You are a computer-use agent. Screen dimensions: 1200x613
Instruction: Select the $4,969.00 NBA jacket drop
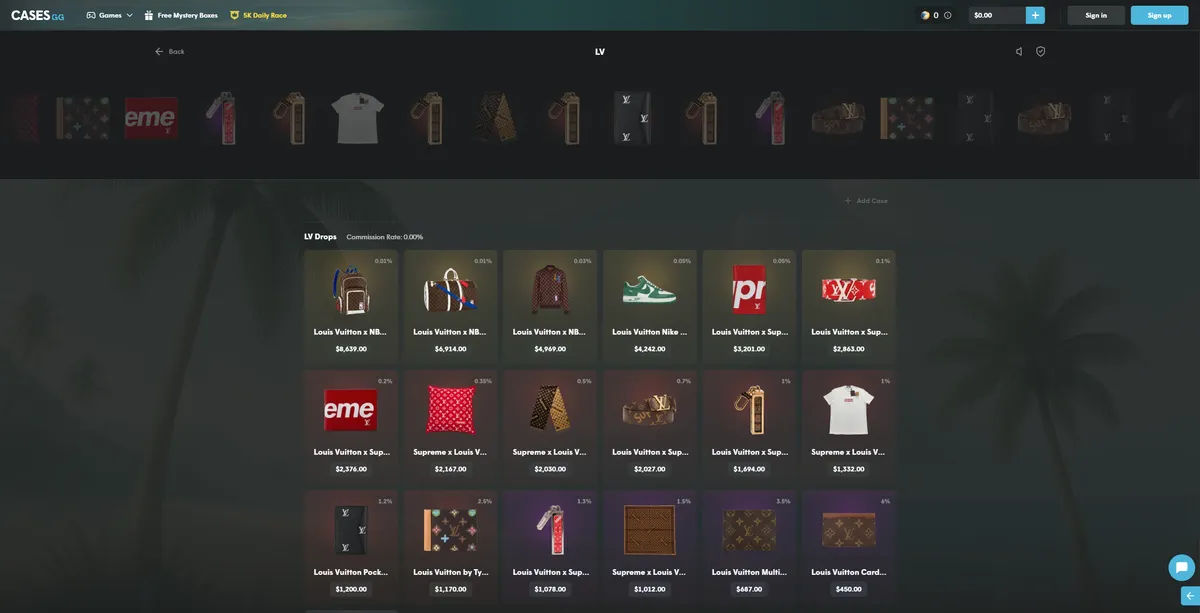[550, 306]
